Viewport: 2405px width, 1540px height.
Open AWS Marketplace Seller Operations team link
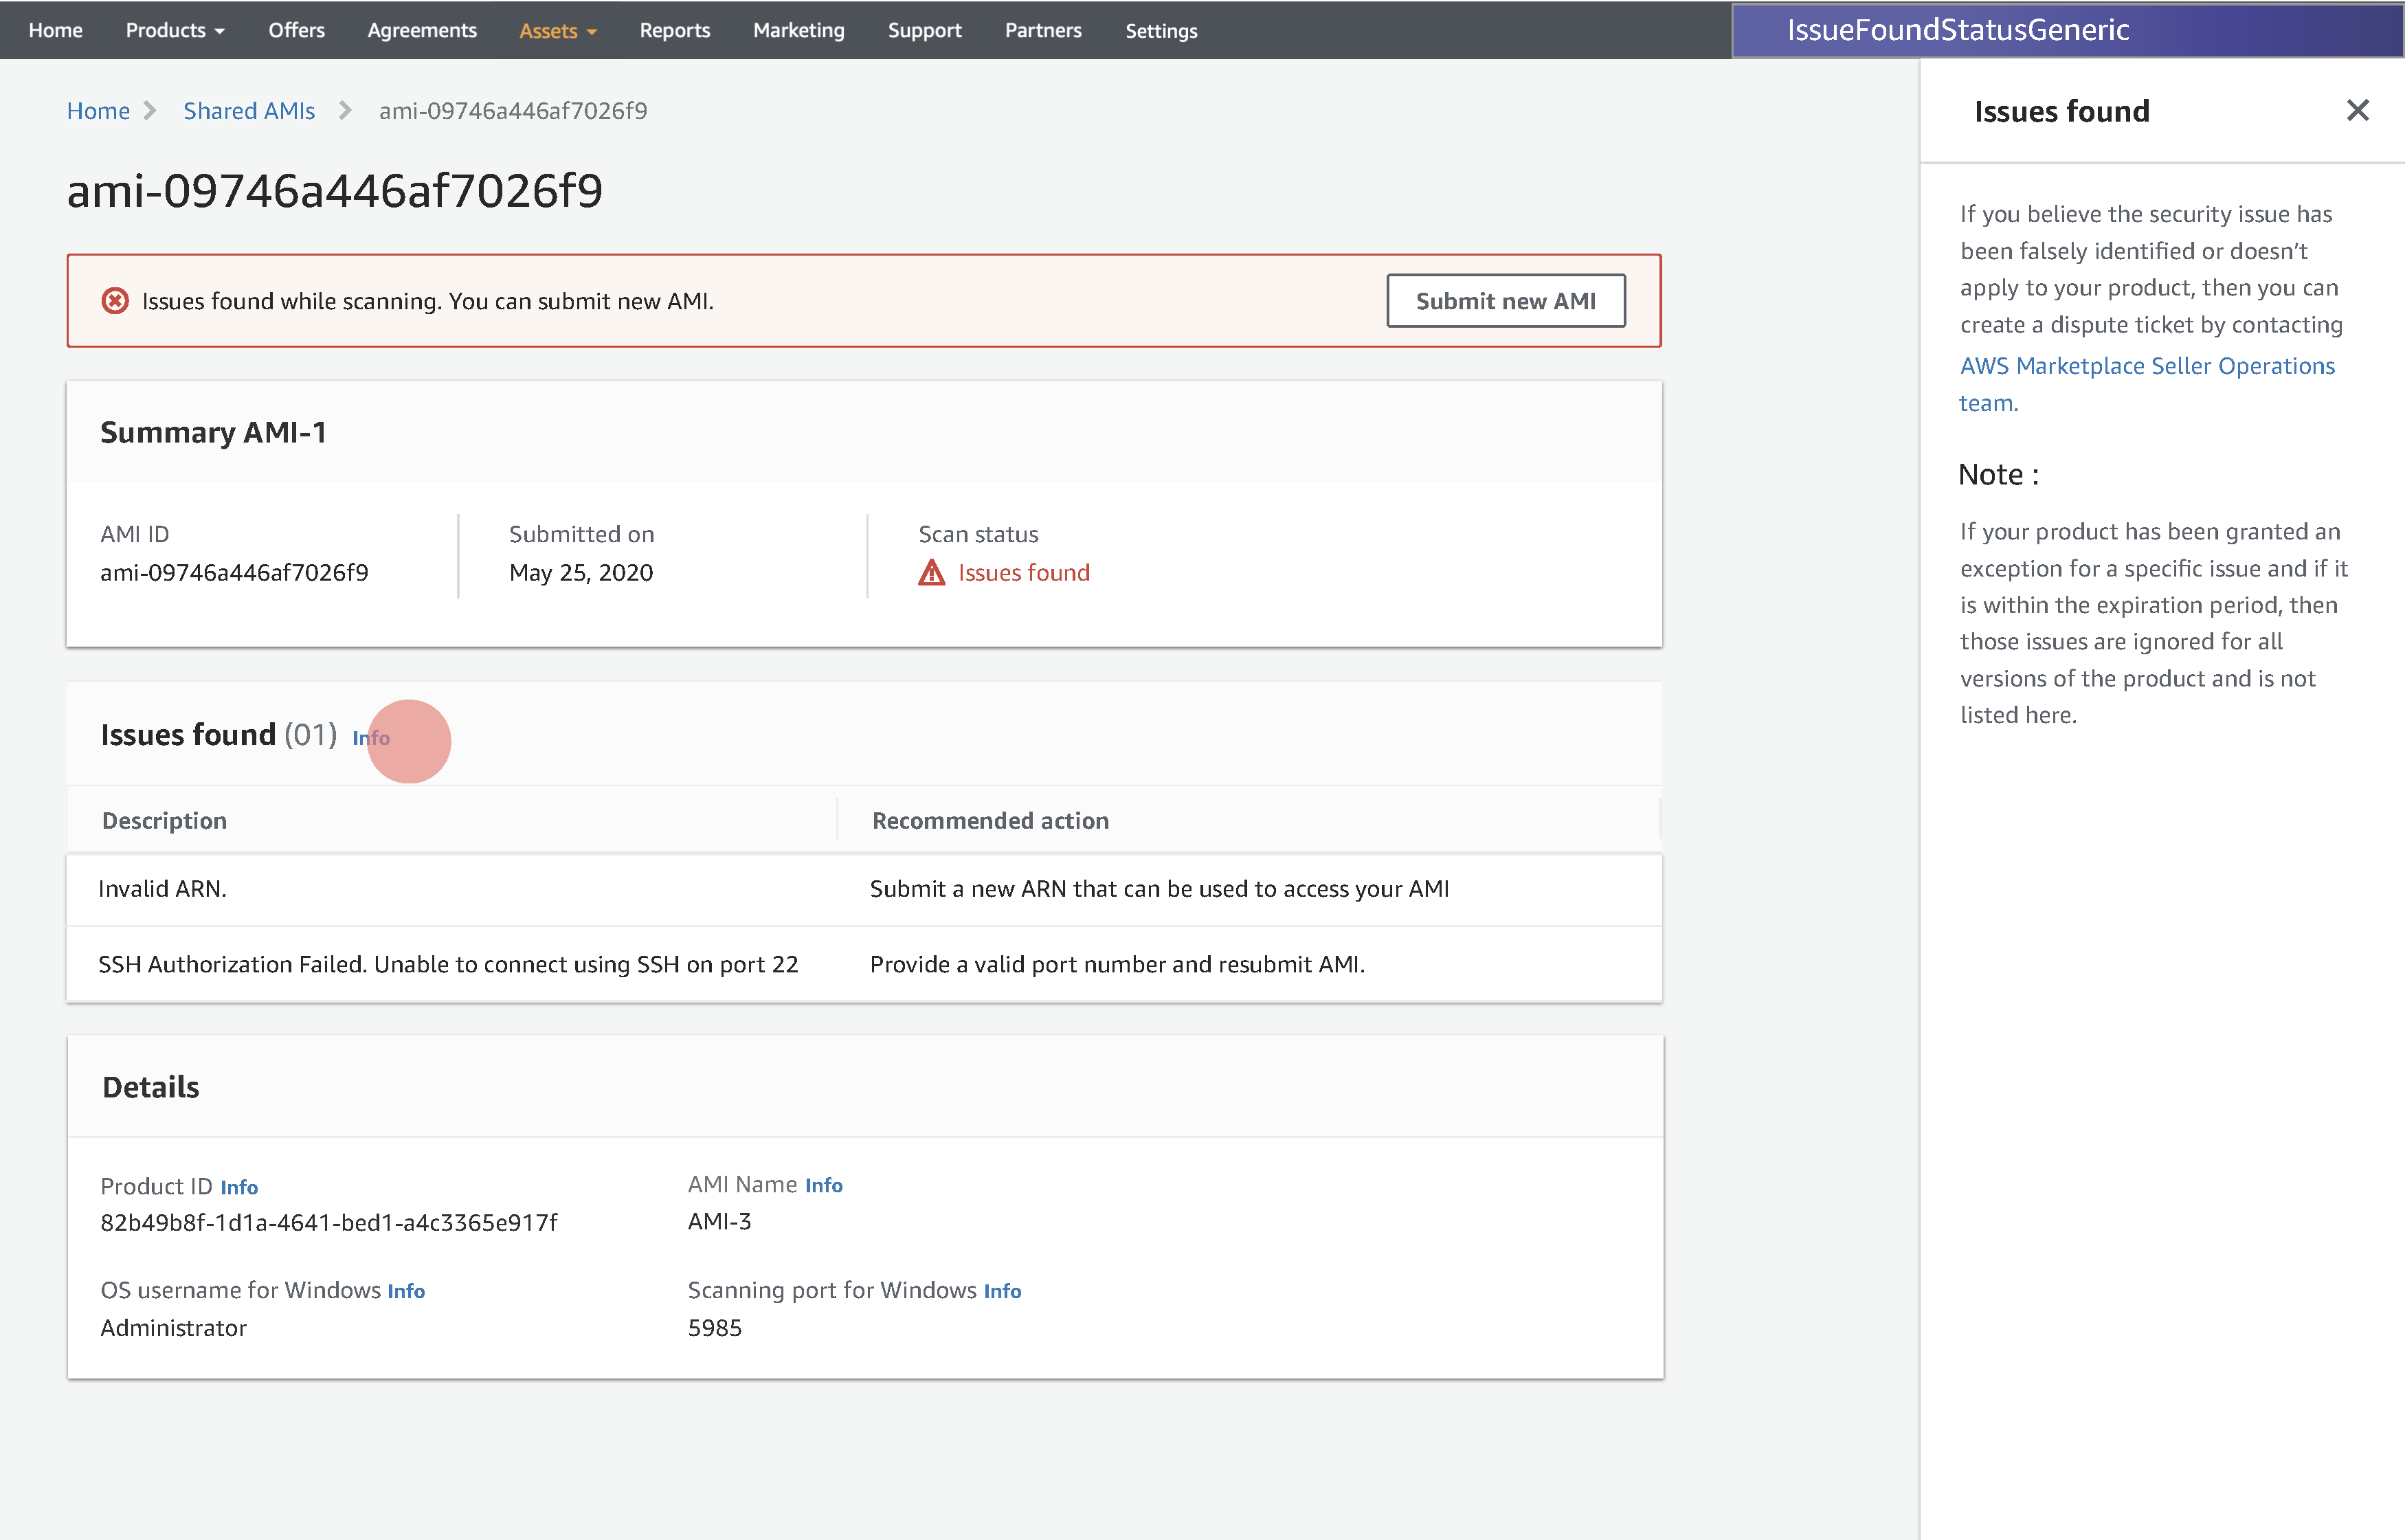click(2146, 366)
